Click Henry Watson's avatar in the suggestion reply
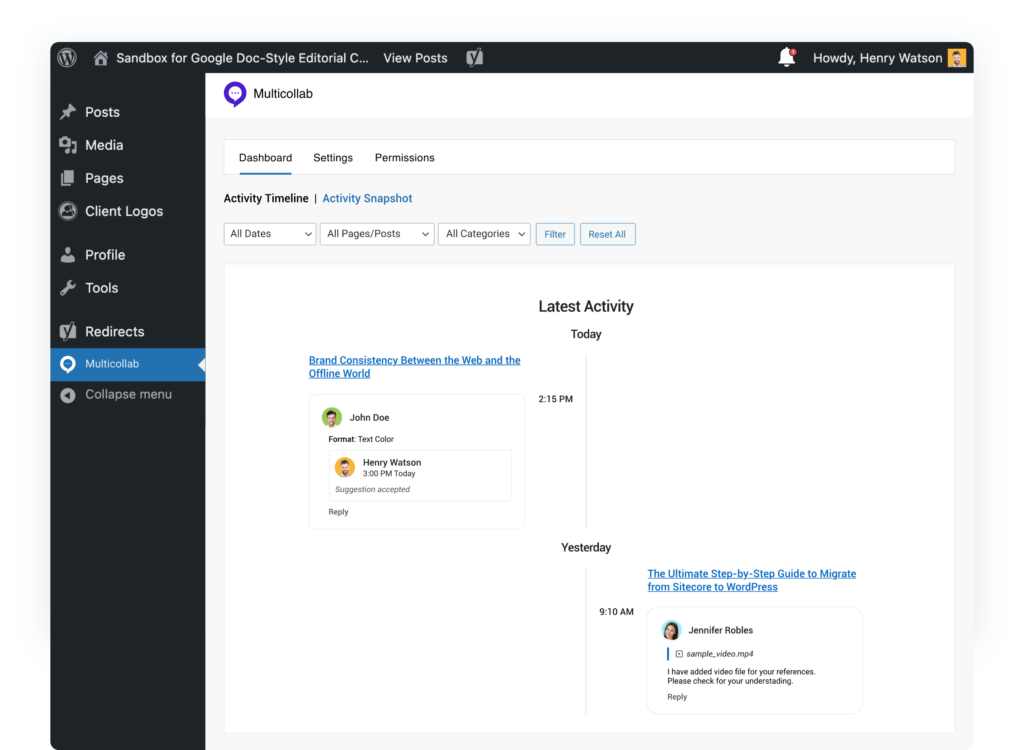The image size is (1024, 750). tap(345, 467)
